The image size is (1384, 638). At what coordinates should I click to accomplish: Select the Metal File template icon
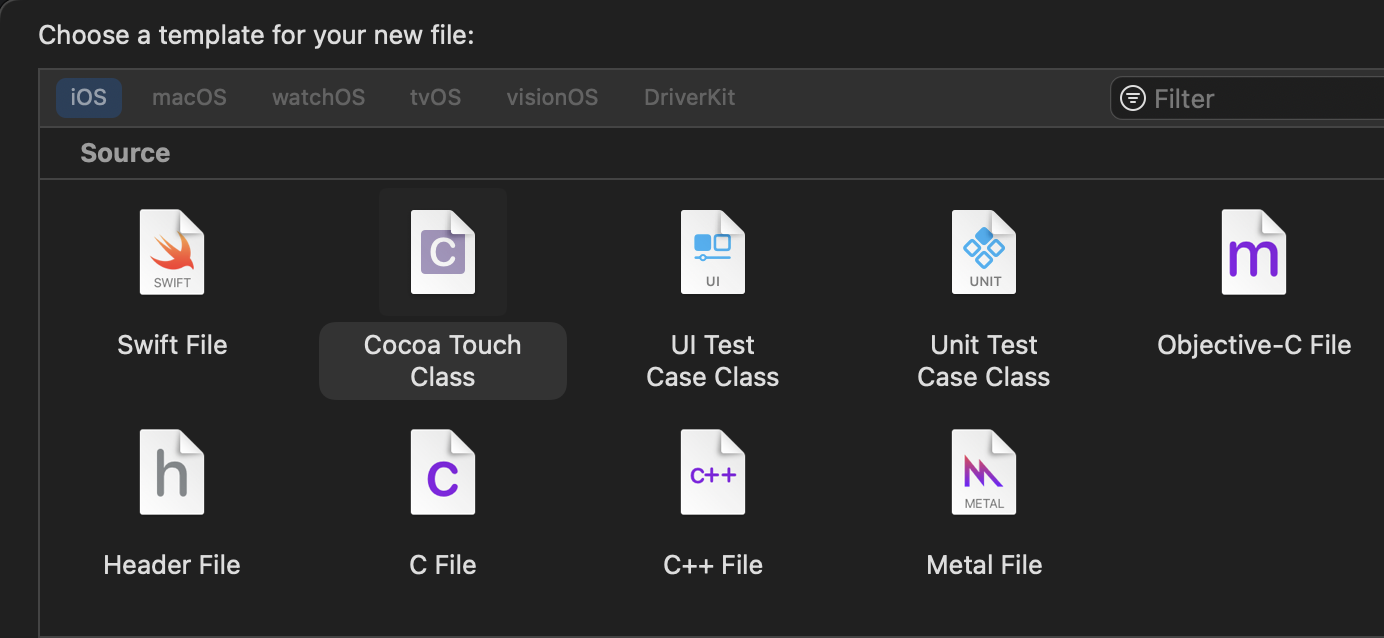click(984, 472)
